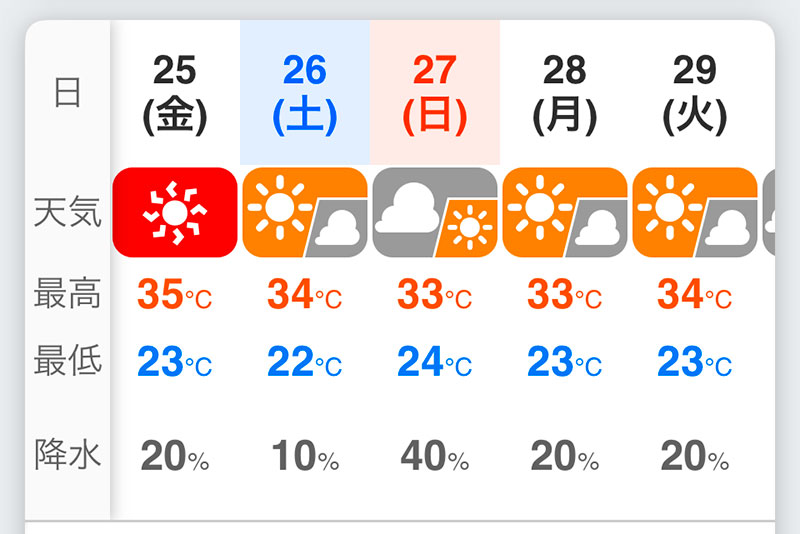Click the 降水 row label
800x534 pixels.
[x=67, y=456]
